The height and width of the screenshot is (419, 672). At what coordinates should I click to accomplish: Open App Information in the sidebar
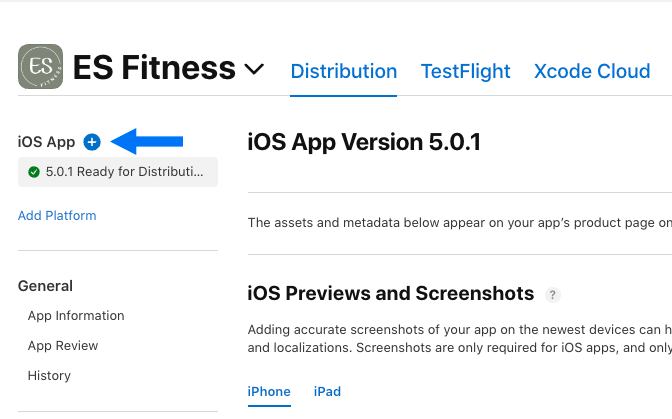[x=76, y=316]
